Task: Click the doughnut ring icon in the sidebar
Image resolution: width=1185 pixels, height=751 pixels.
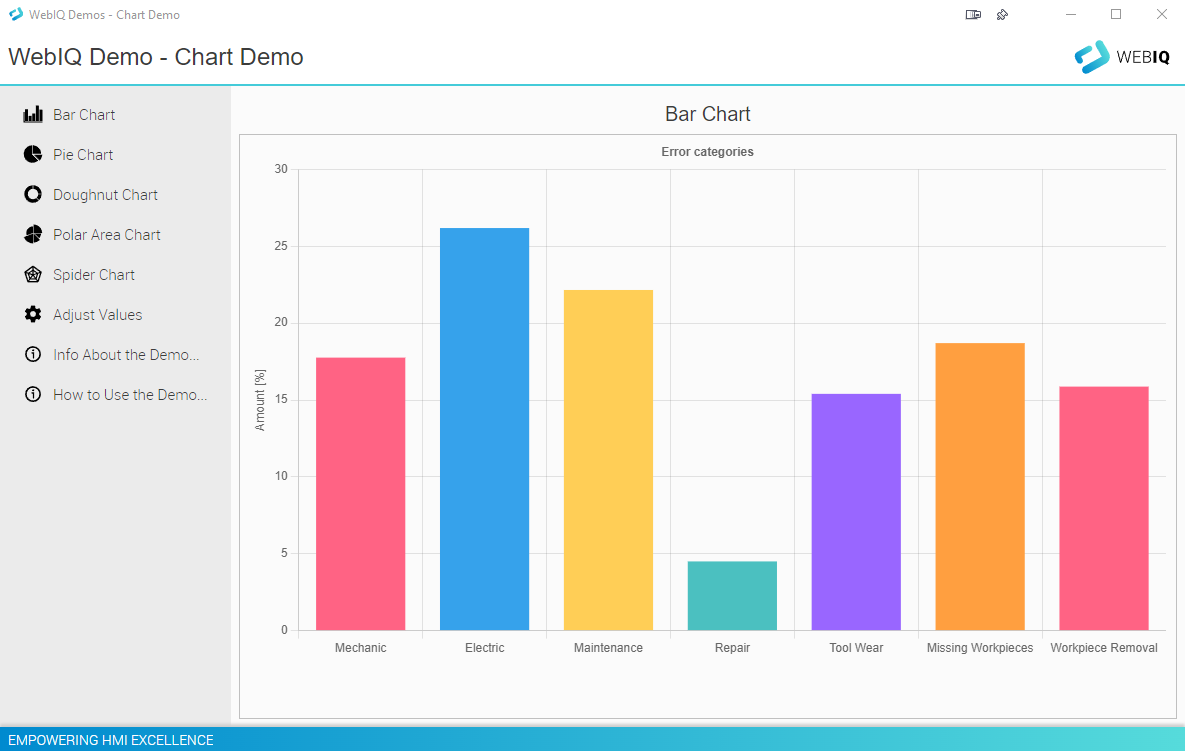Action: click(x=32, y=195)
